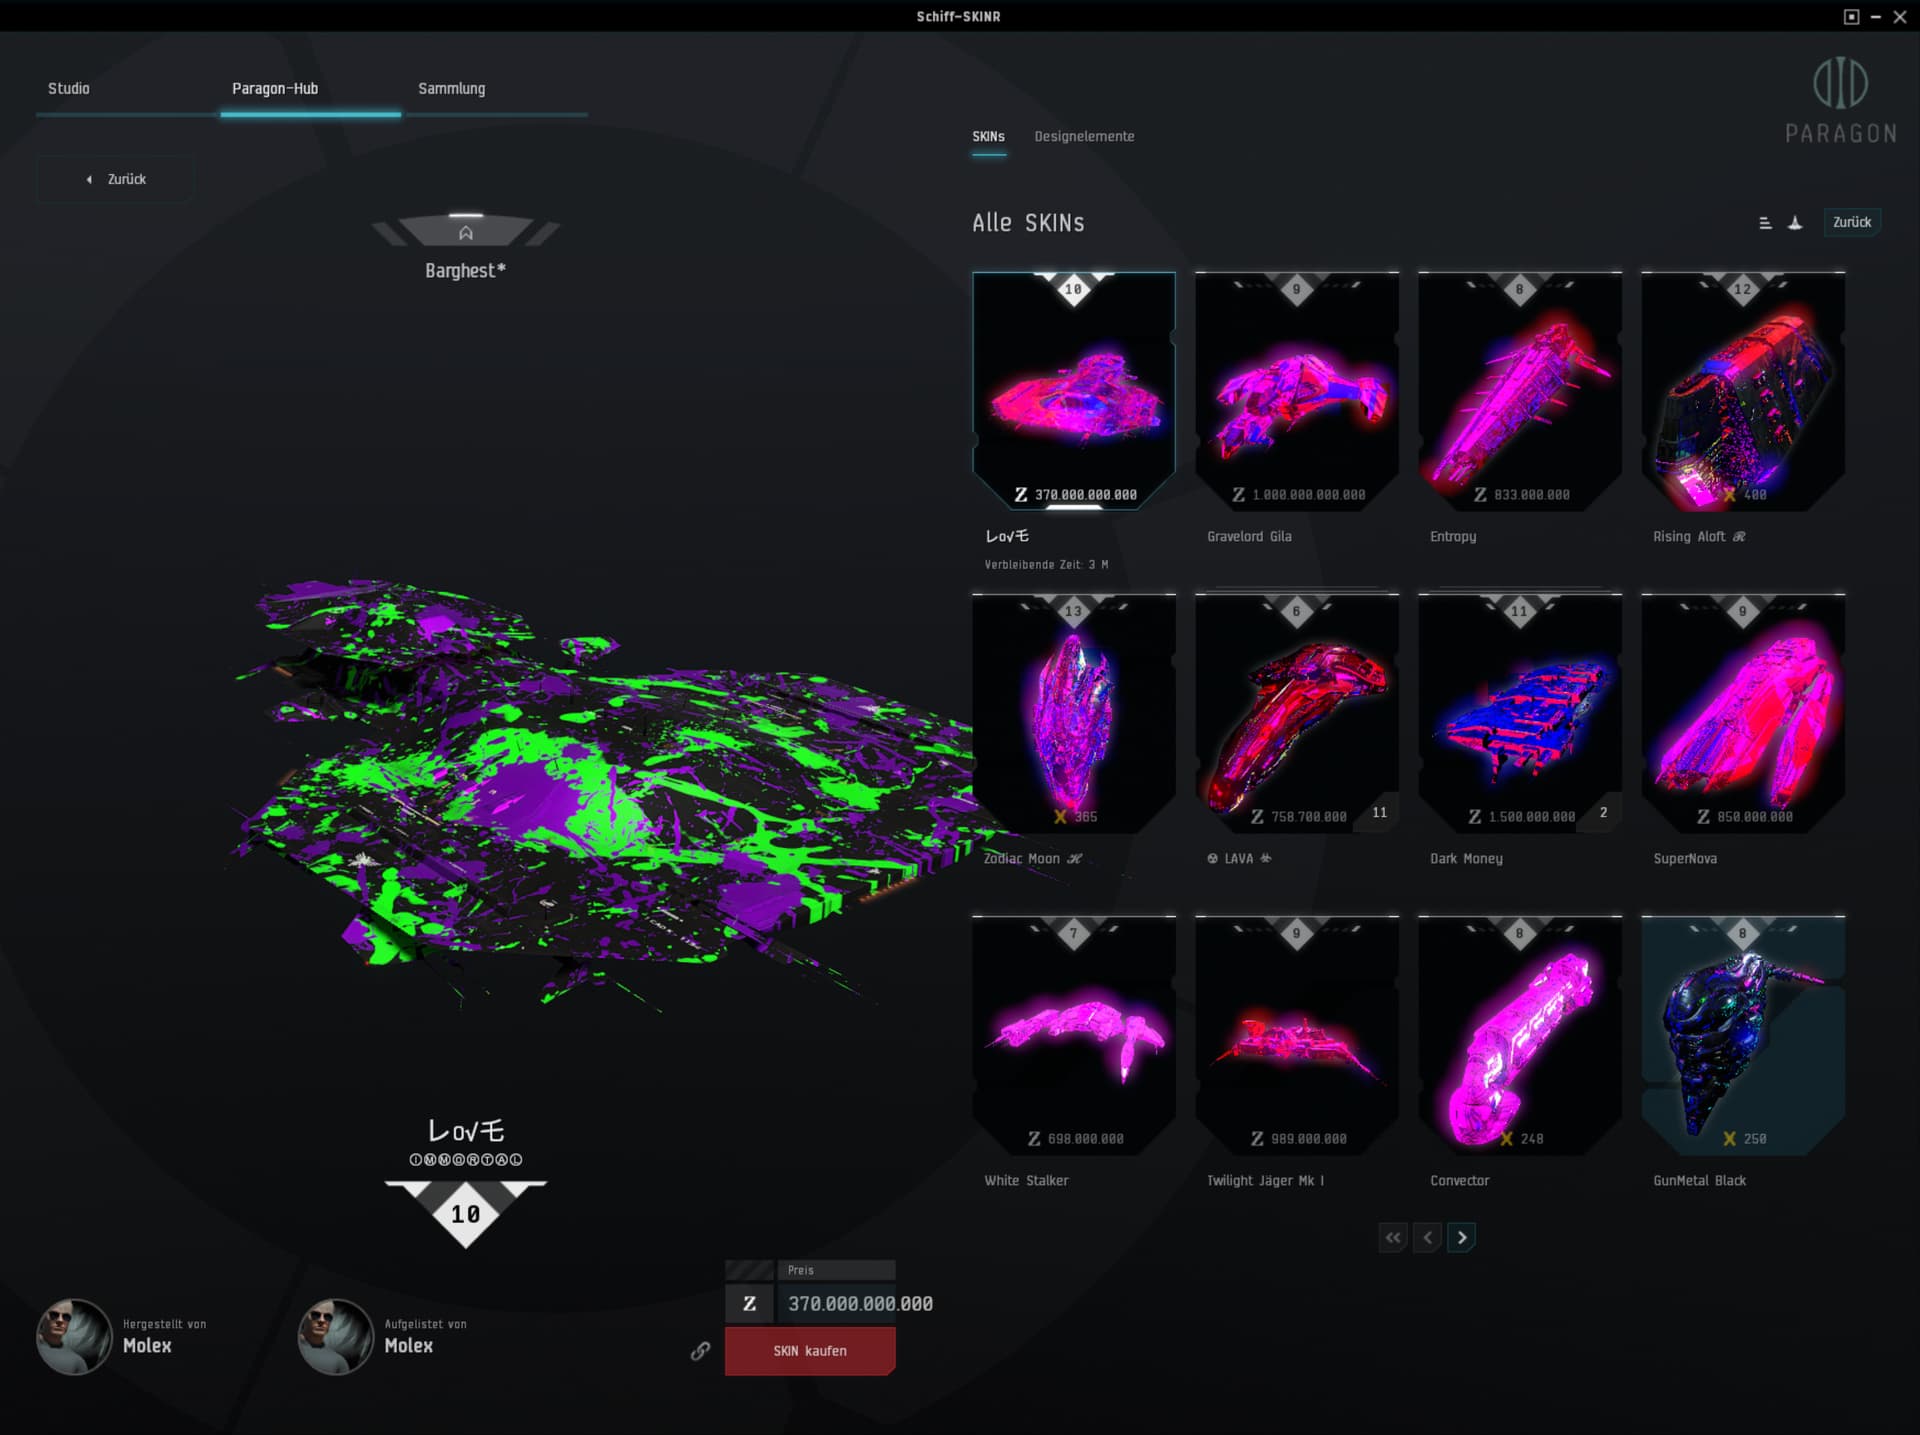Click the Barghest ship hangar icon
The image size is (1920, 1435).
pos(466,233)
